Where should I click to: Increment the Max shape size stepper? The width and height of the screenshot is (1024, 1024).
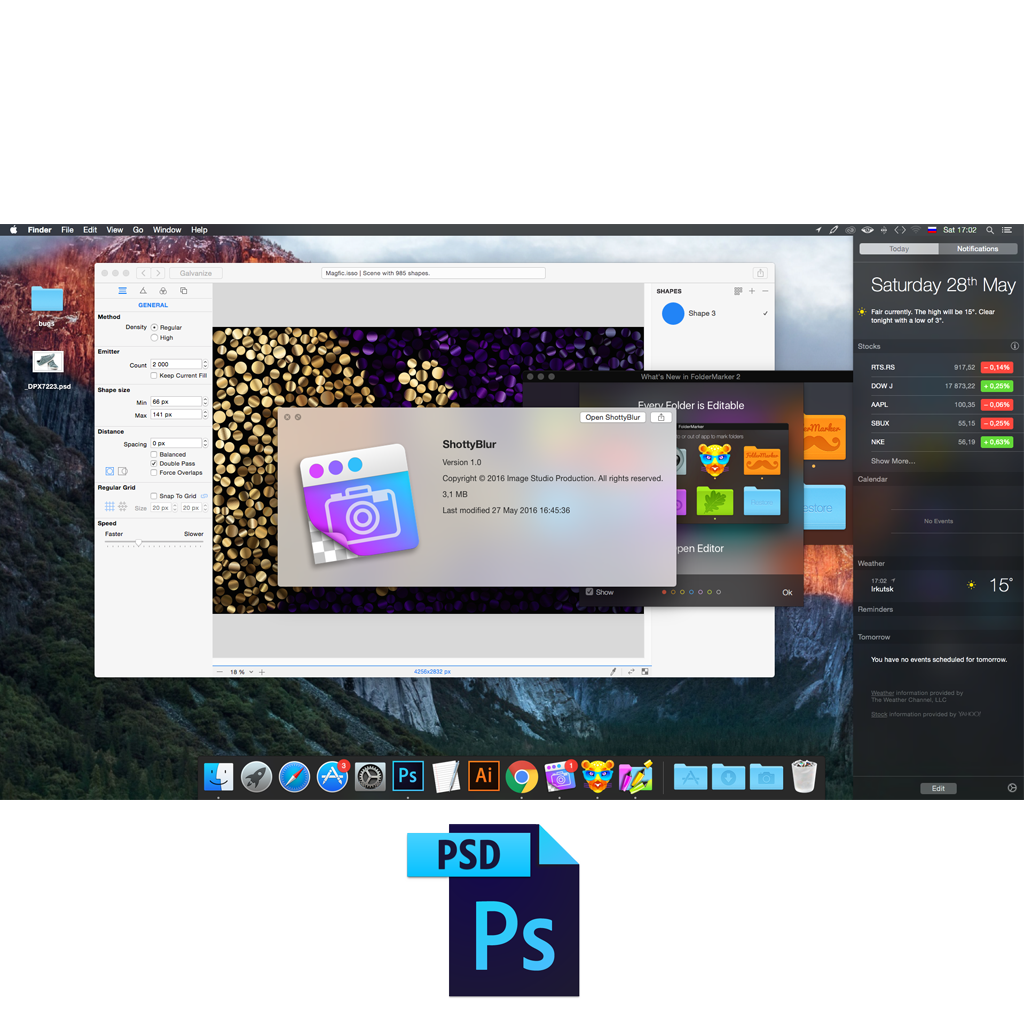(205, 414)
